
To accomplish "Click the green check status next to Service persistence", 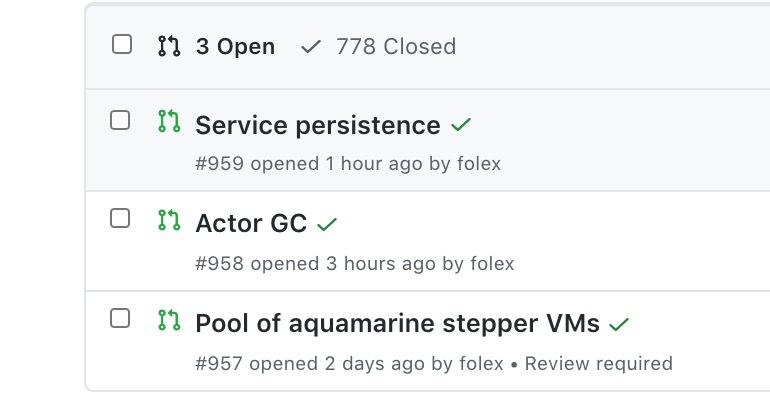I will tap(461, 125).
